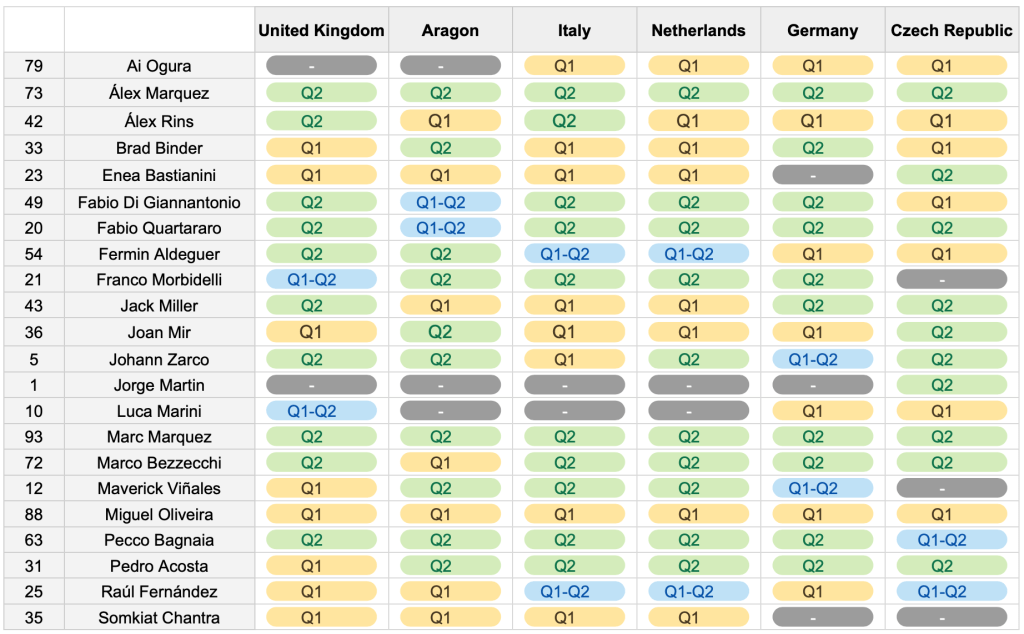
Task: Click Pecco Bagnaia's Czech Republic Q1-Q2 chip
Action: click(x=942, y=540)
